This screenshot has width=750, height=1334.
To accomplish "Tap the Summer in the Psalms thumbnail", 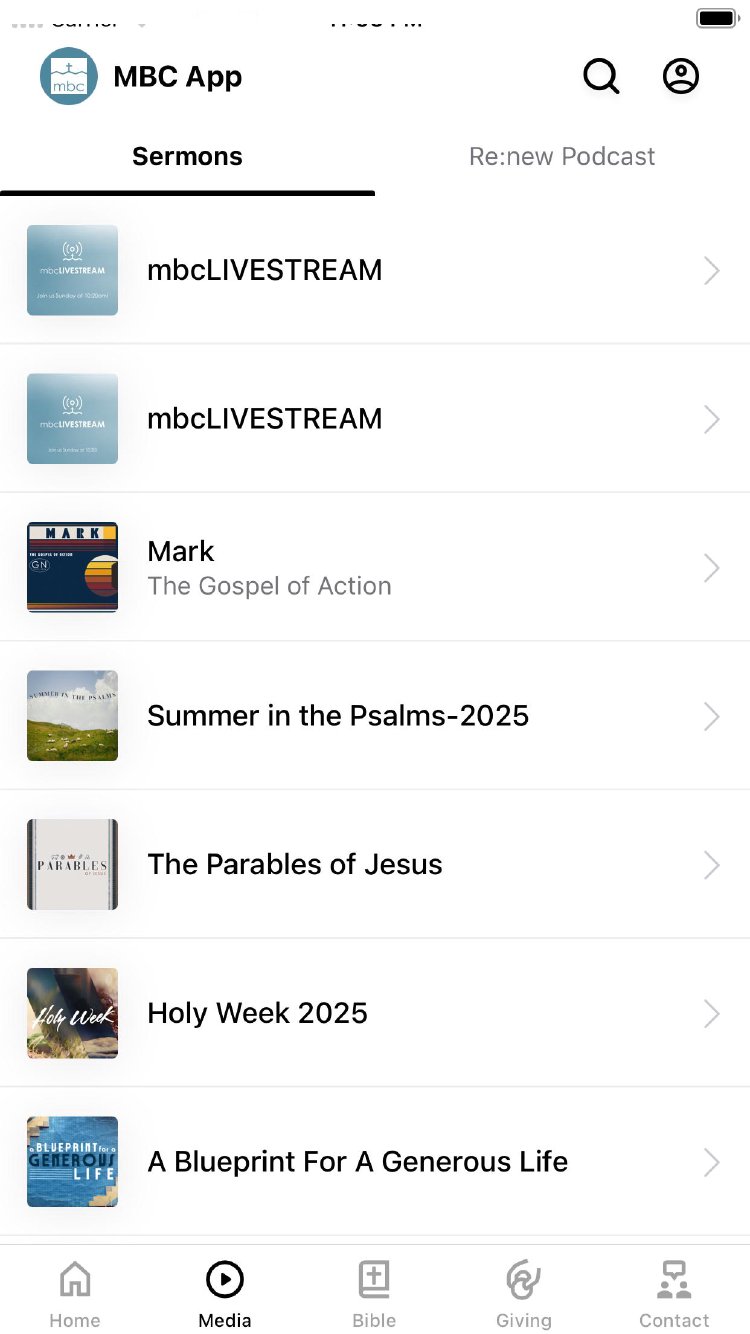I will [x=72, y=716].
